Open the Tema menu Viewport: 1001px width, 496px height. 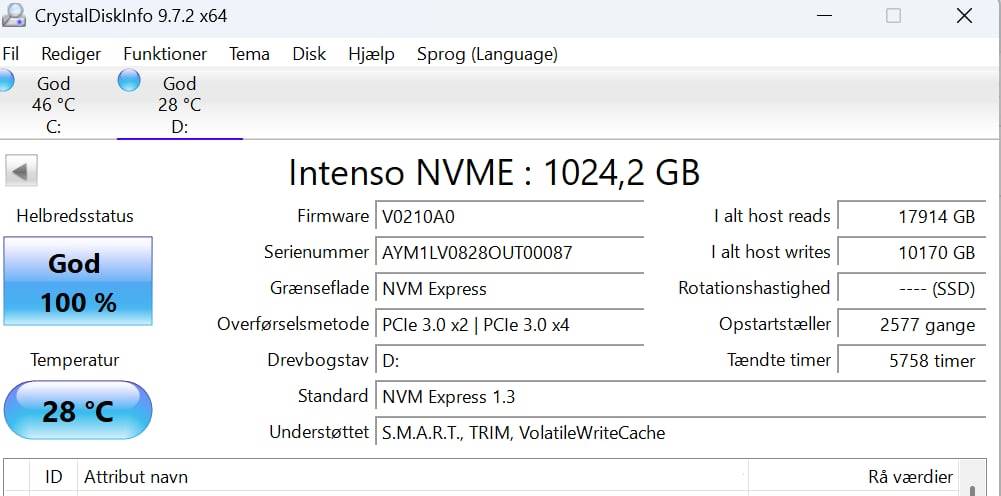[x=249, y=54]
